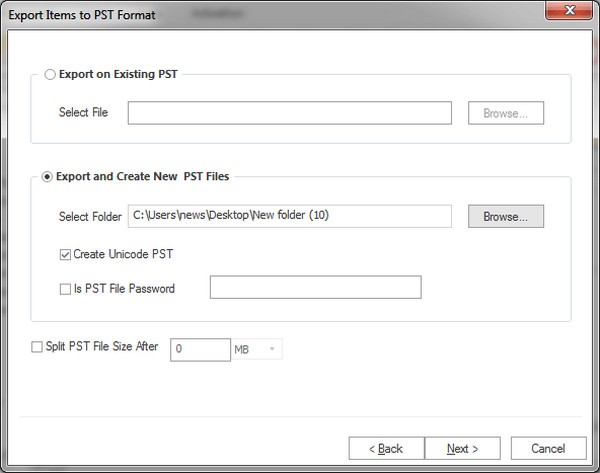Open the MB size unit dropdown
Viewport: 600px width, 473px height.
(273, 349)
